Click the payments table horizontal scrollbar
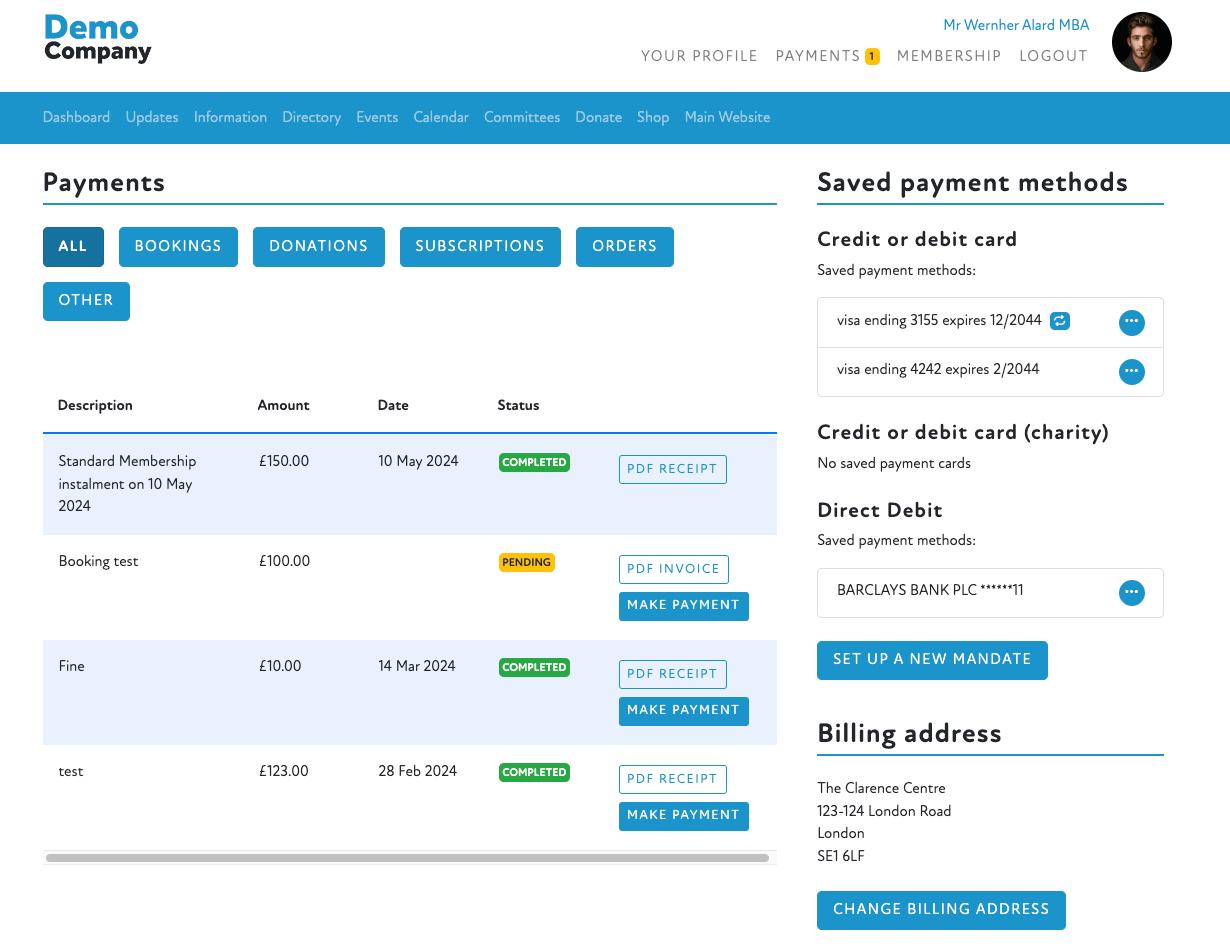 pos(407,858)
